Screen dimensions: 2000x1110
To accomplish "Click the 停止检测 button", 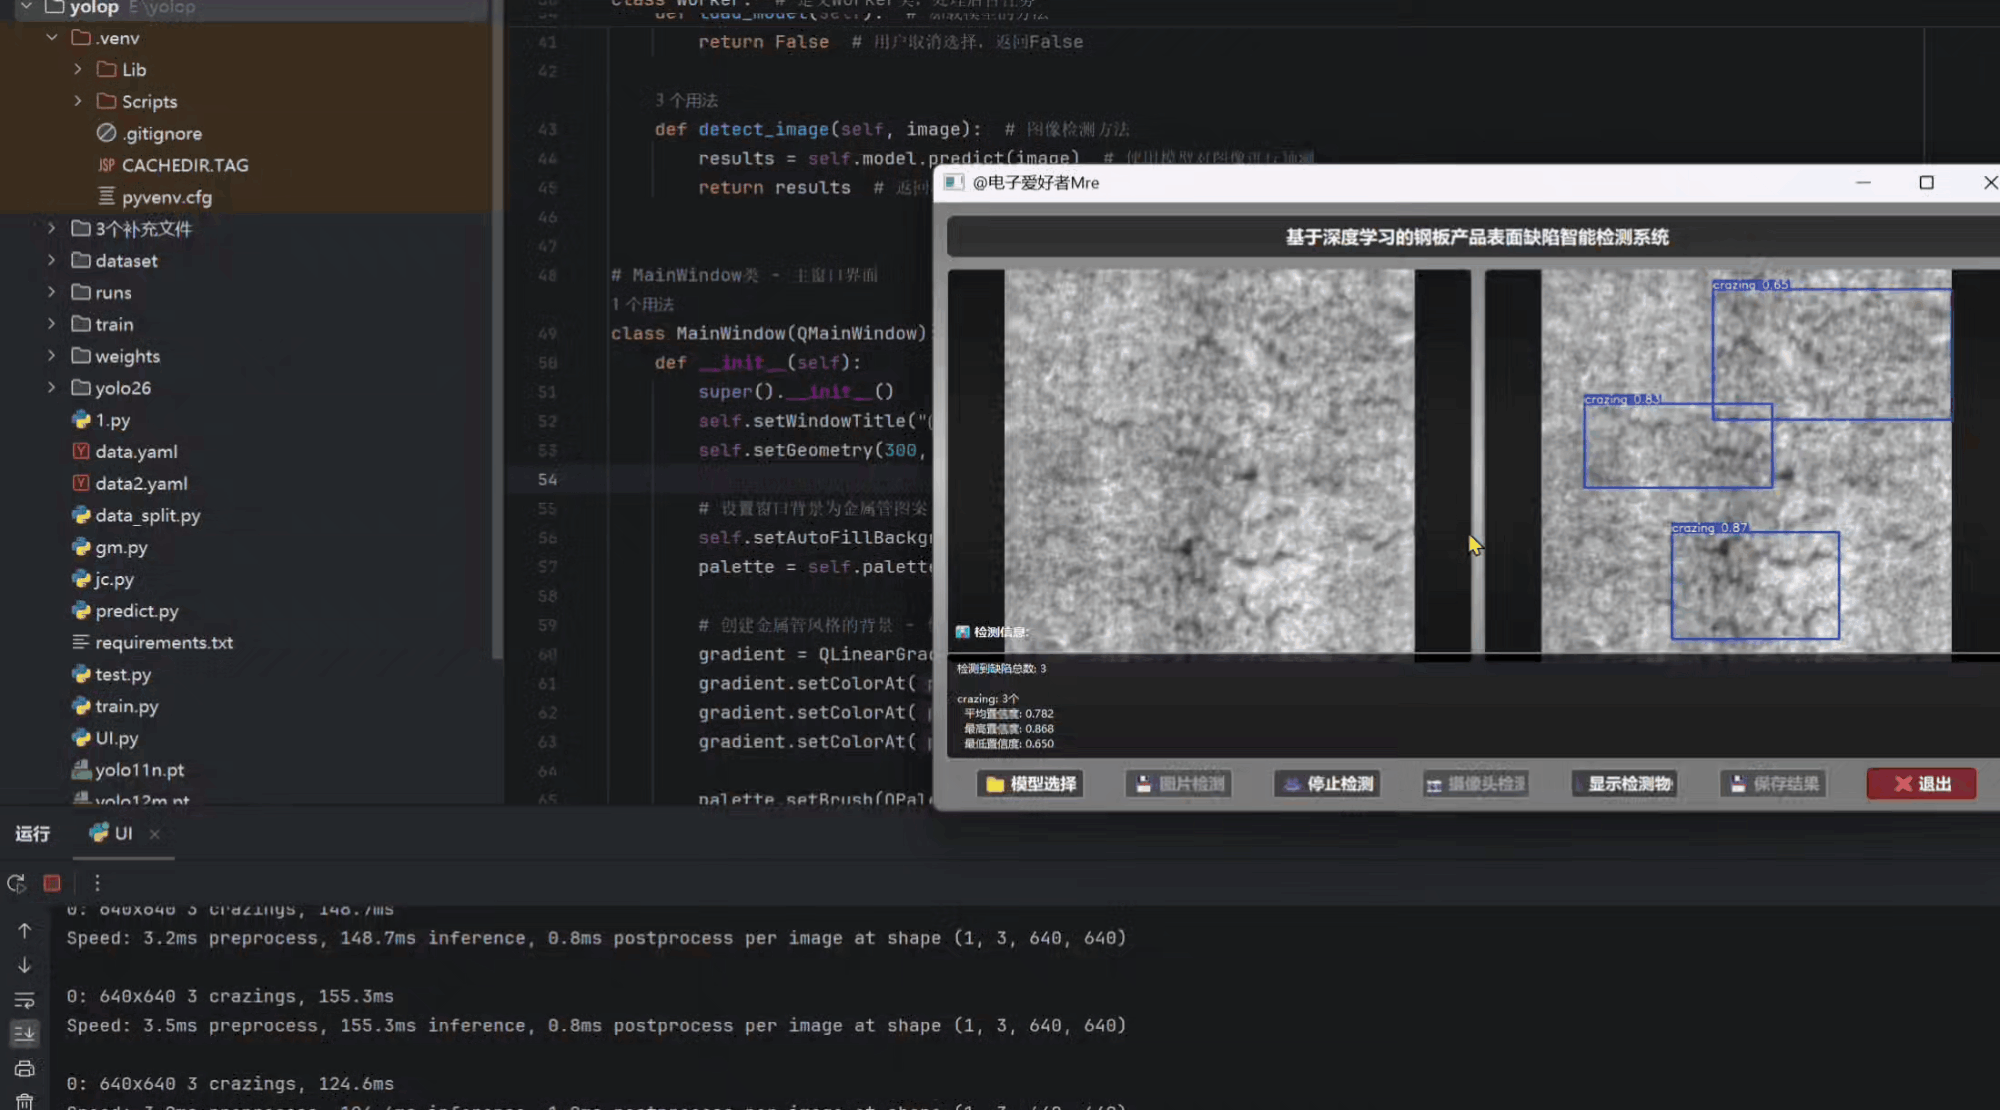I will (1328, 784).
